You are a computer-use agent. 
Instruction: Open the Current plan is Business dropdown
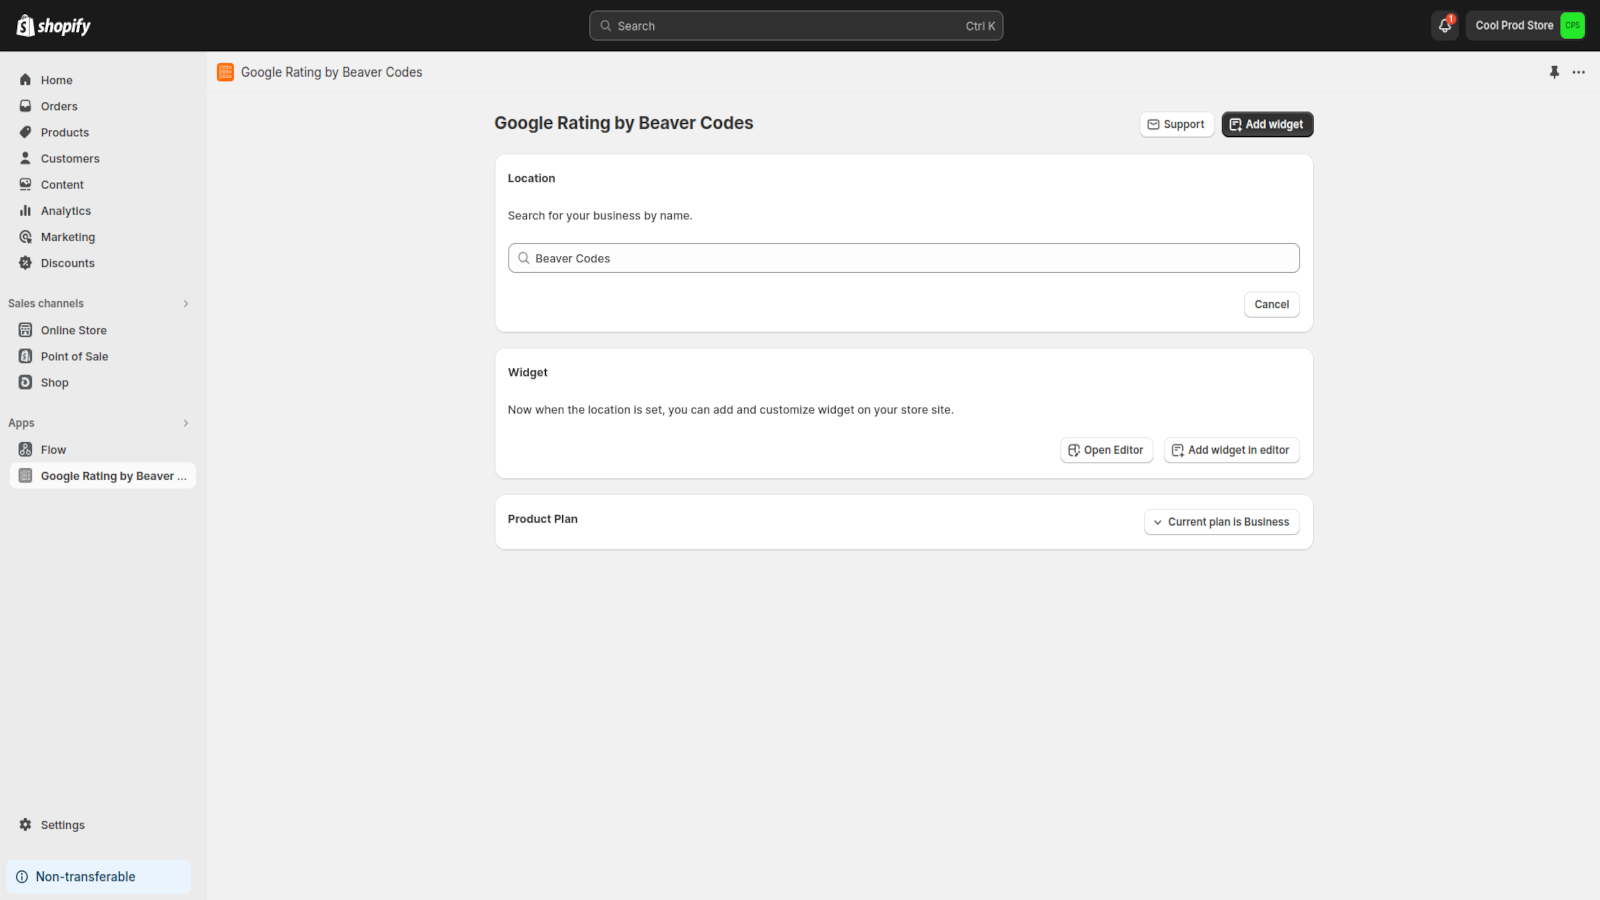click(1222, 522)
